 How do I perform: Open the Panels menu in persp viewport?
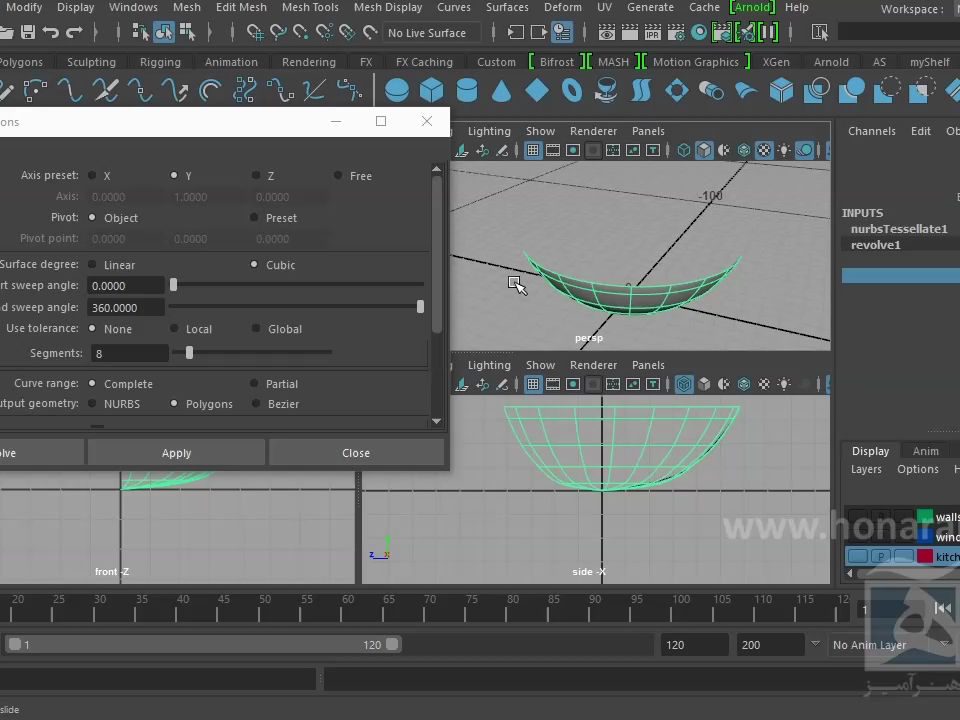(x=648, y=131)
